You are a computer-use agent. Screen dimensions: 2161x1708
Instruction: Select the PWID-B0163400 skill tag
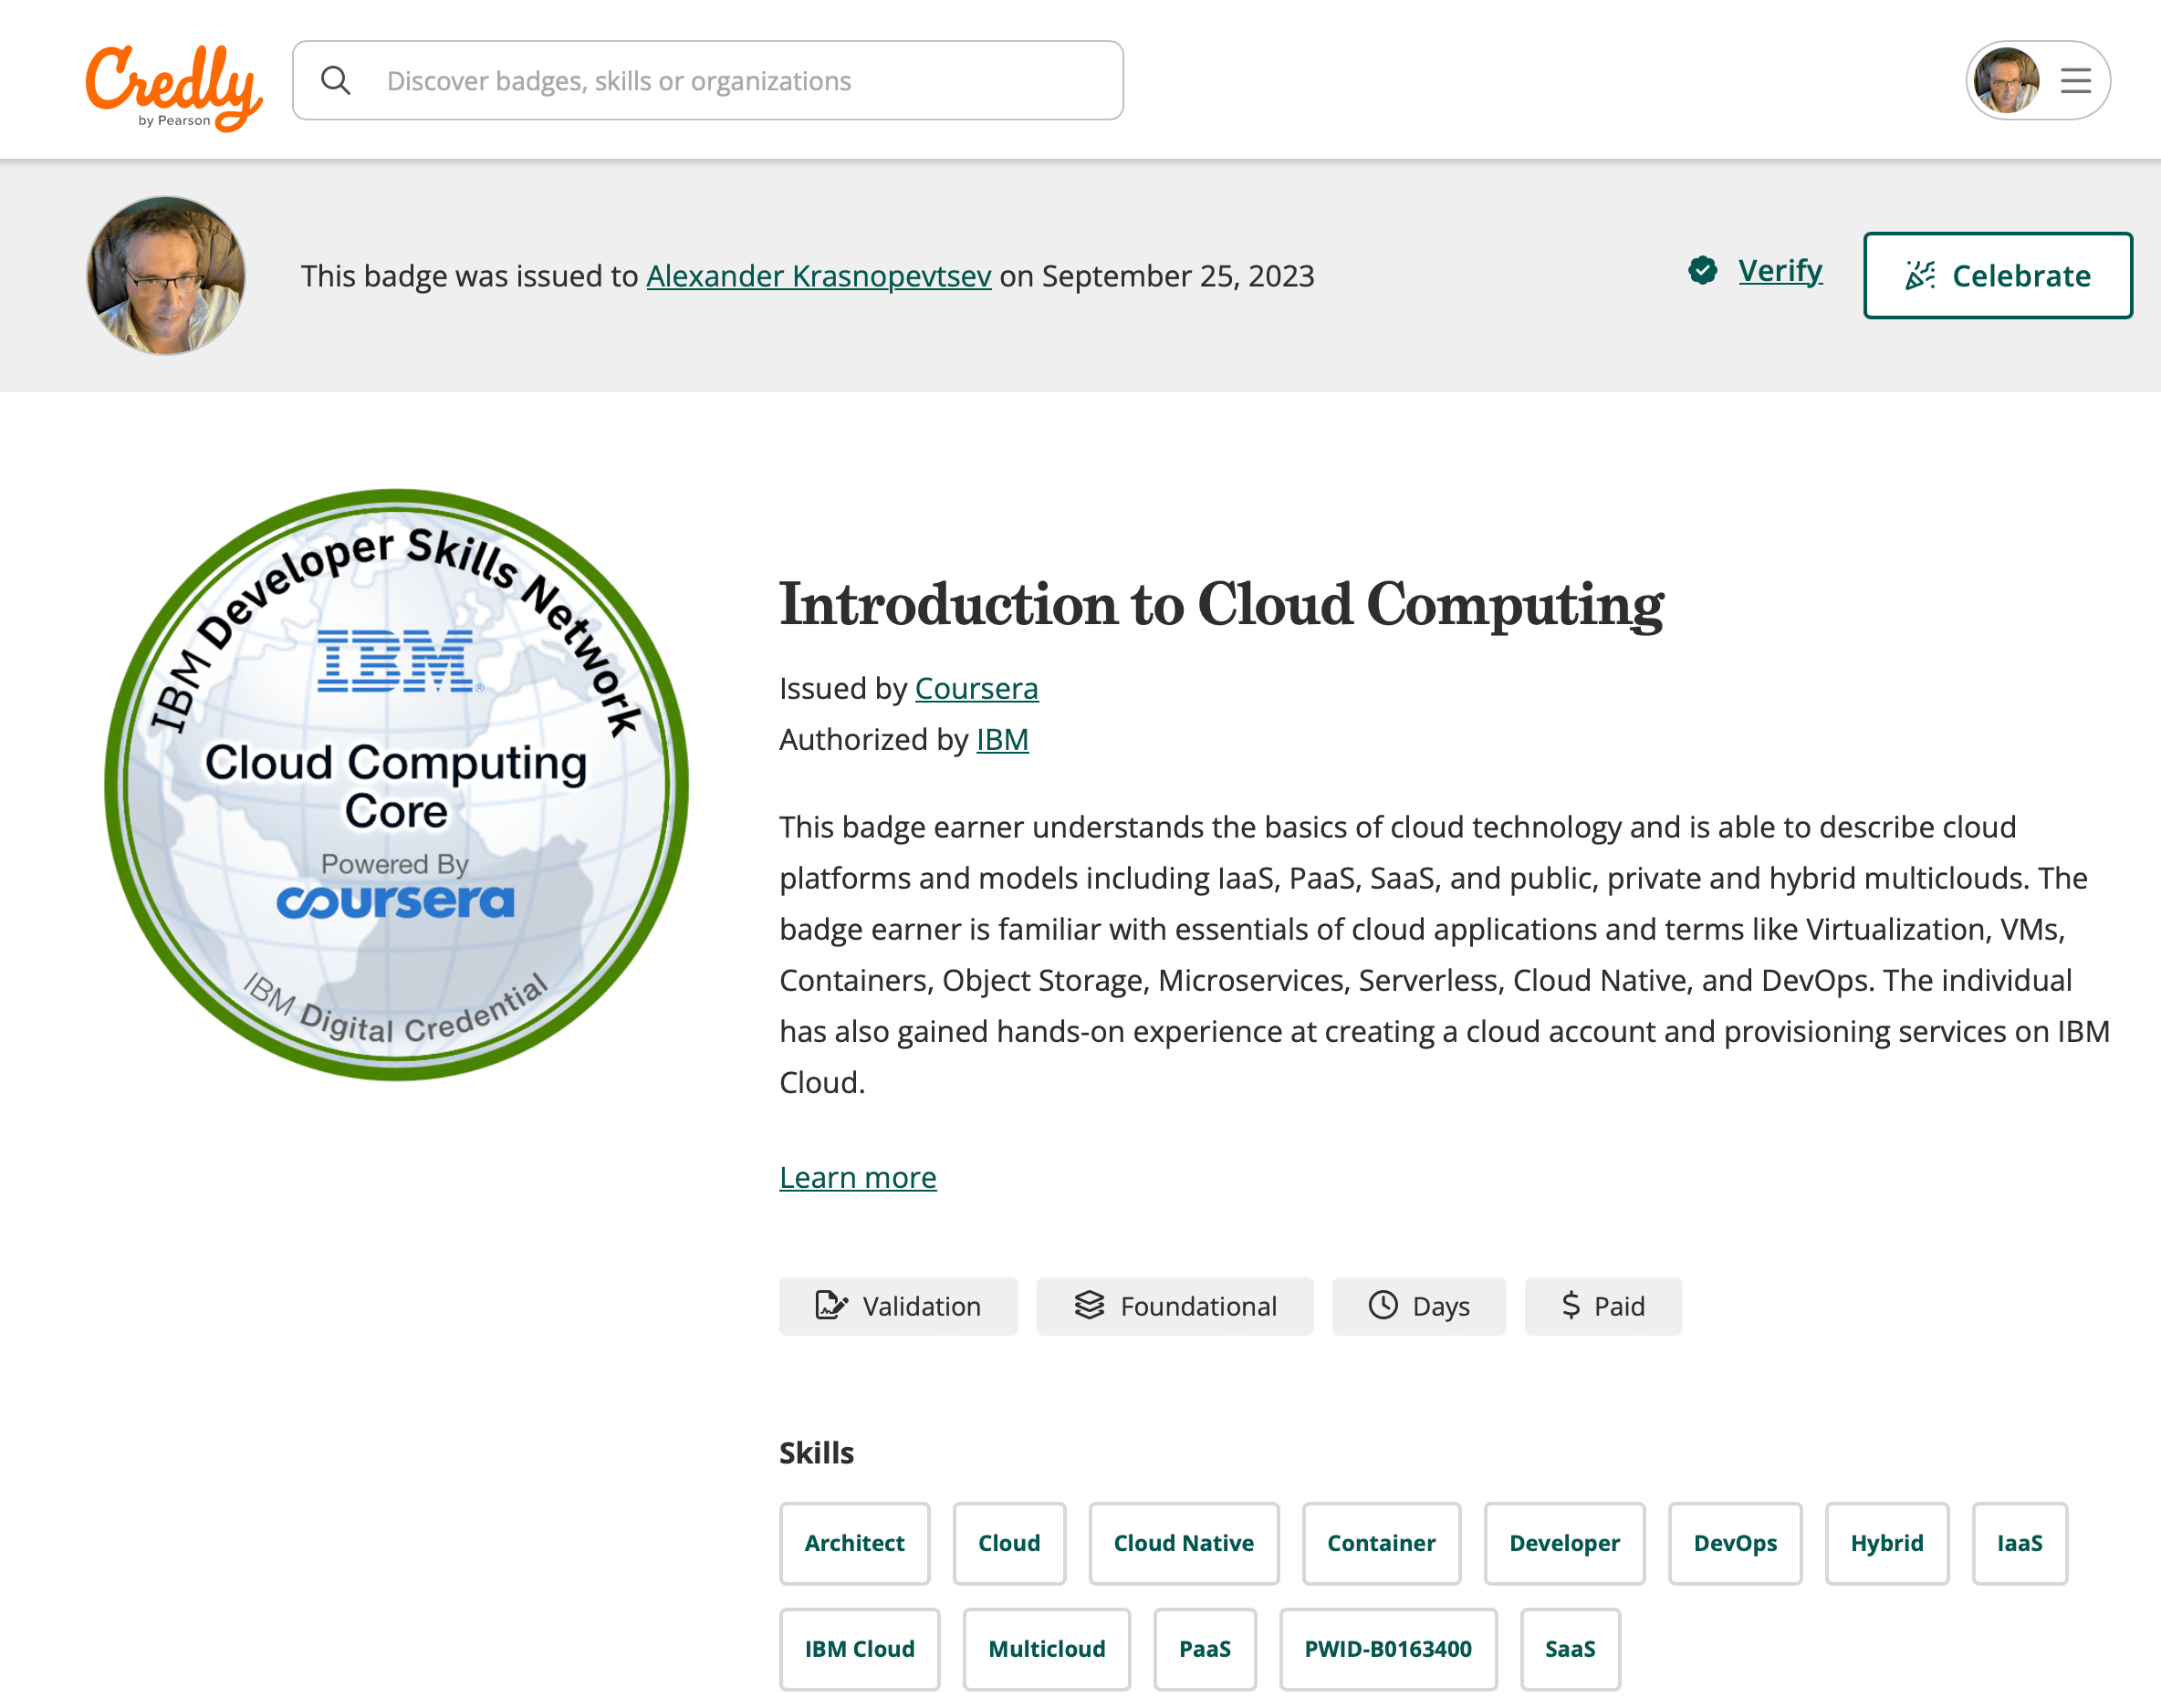click(1388, 1650)
